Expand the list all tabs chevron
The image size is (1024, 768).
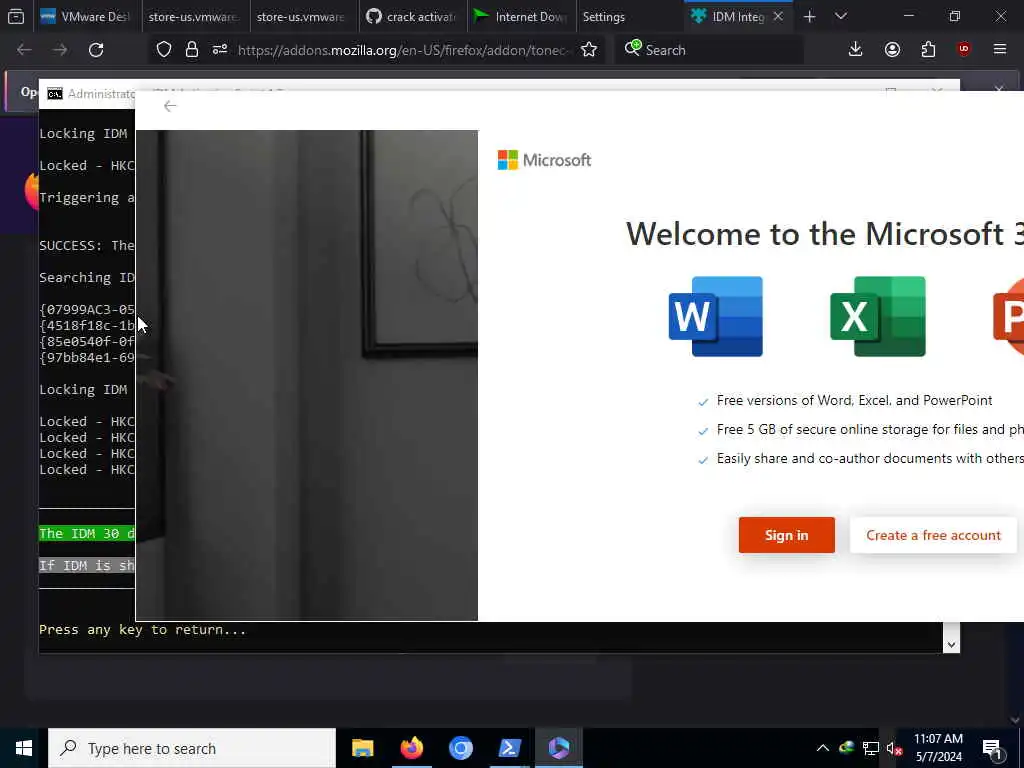tap(841, 16)
